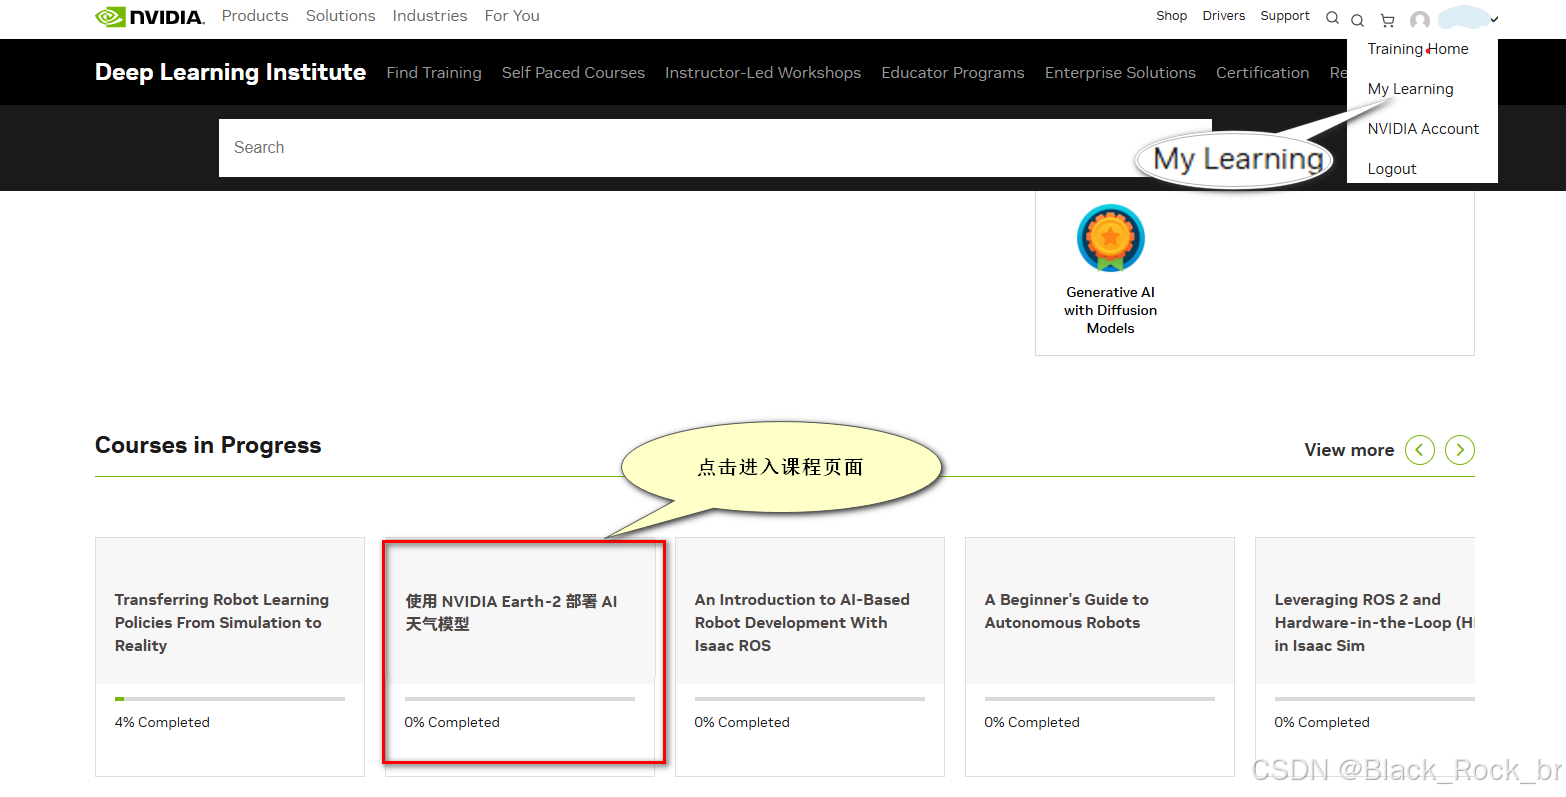1566x797 pixels.
Task: Click View more for courses in progress
Action: [1349, 450]
